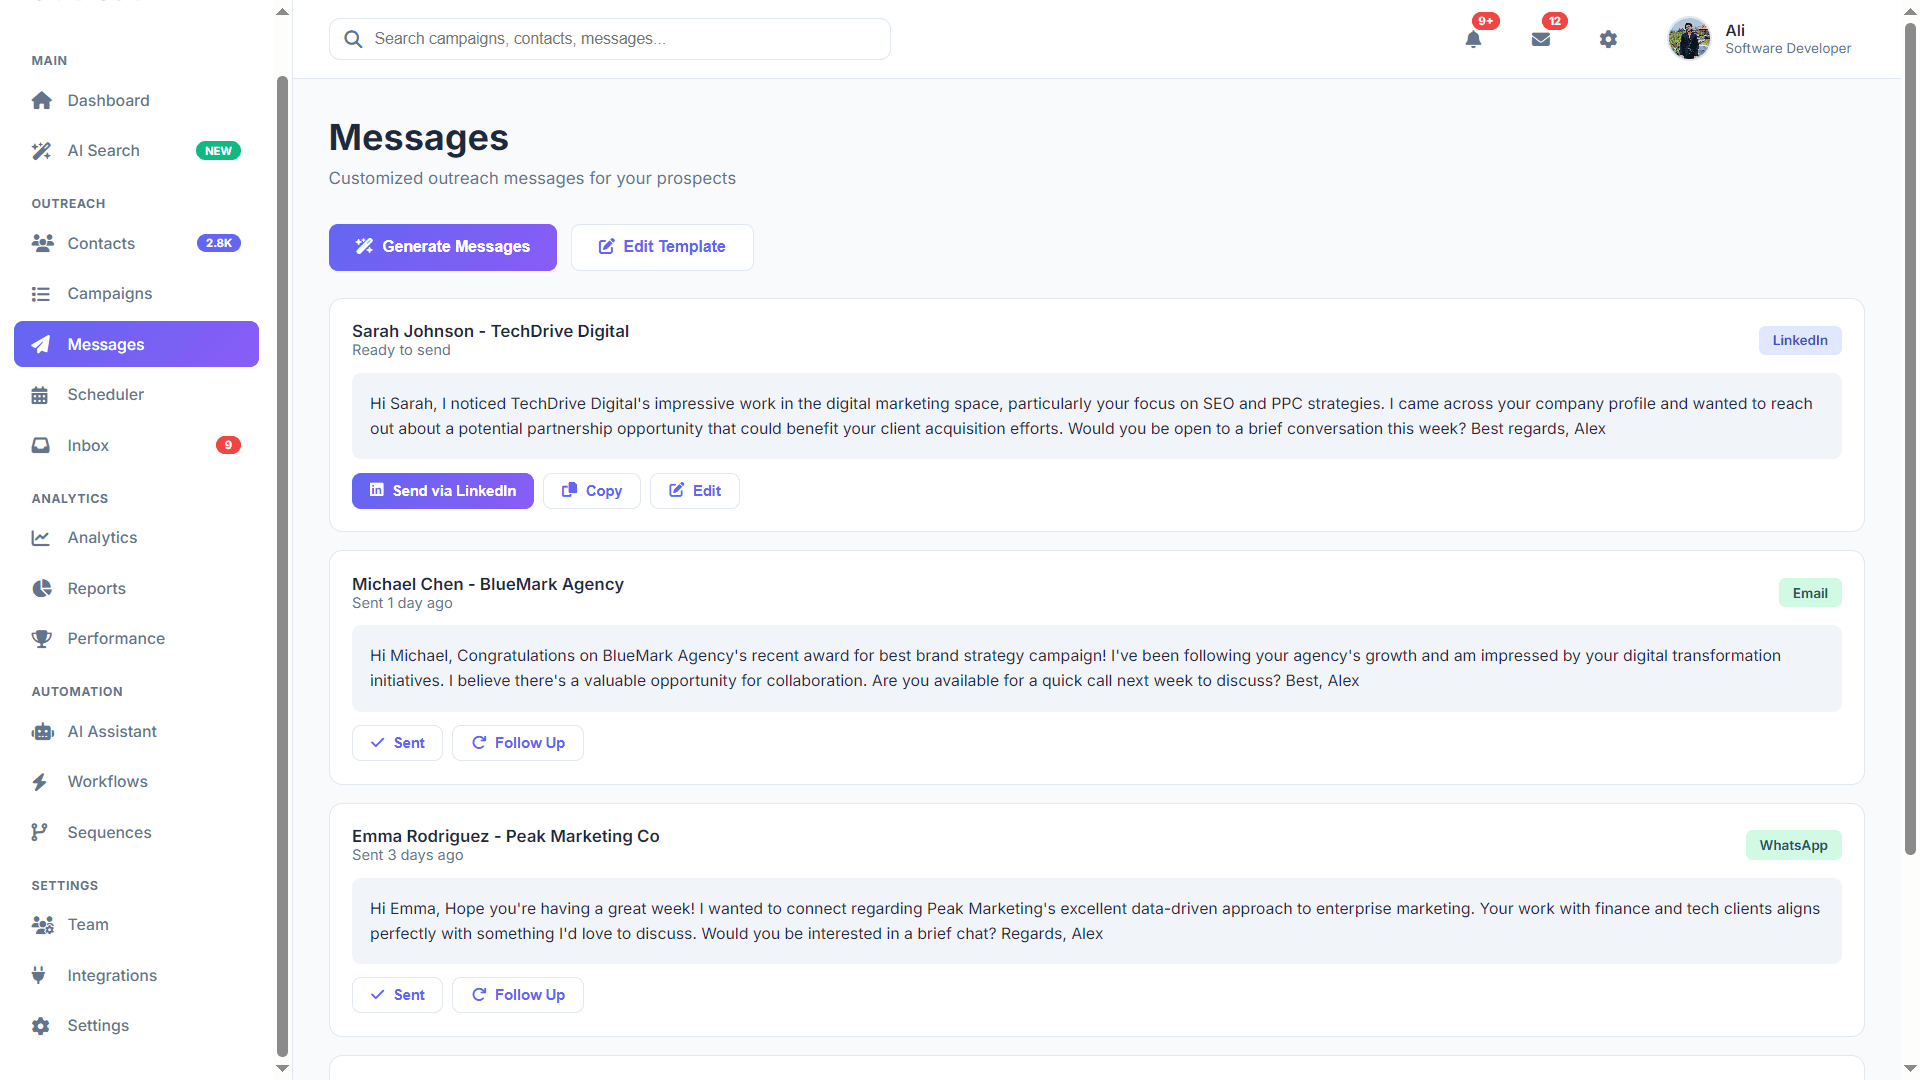Viewport: 1920px width, 1080px height.
Task: Toggle Sent status for Emma Rodriguez message
Action: (396, 994)
